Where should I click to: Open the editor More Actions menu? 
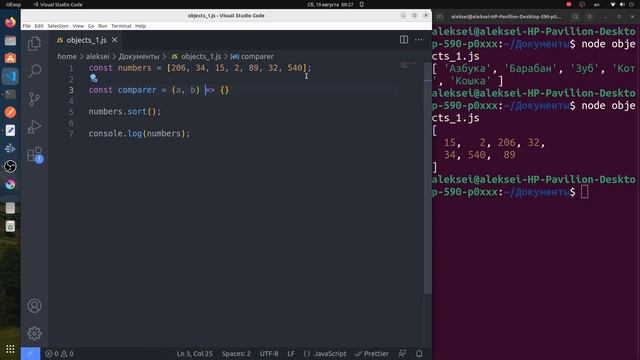(418, 40)
